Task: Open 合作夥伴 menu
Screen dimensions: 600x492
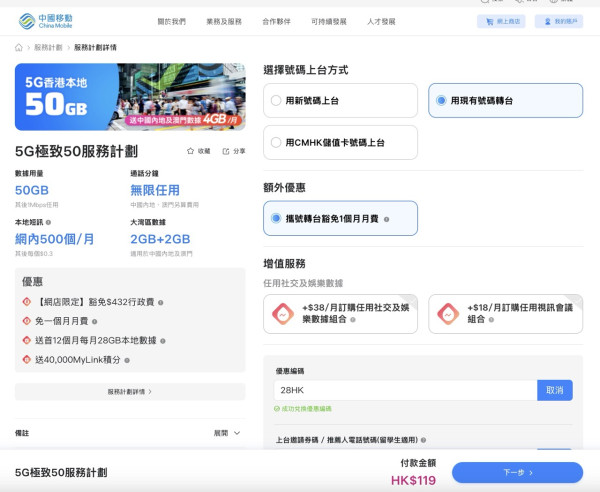Action: 276,22
